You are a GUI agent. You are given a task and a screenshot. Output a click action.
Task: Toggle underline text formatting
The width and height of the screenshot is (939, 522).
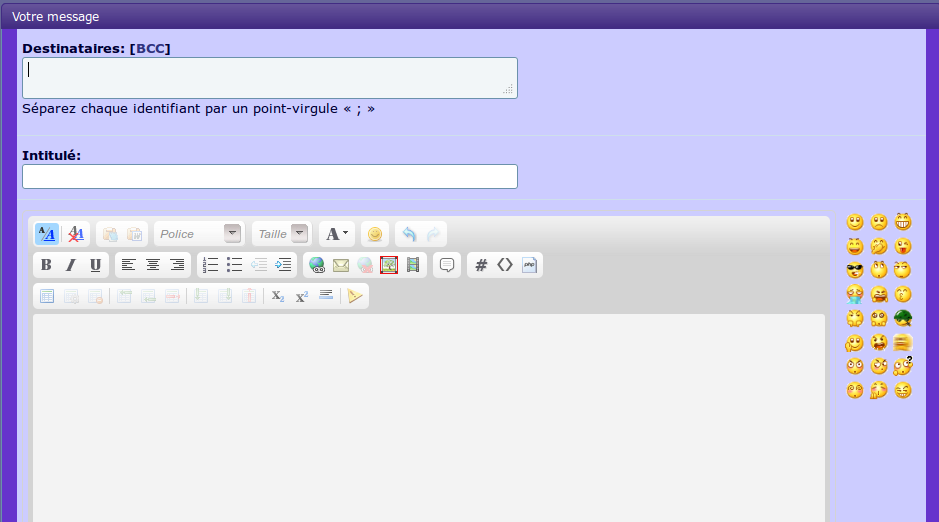tap(95, 265)
